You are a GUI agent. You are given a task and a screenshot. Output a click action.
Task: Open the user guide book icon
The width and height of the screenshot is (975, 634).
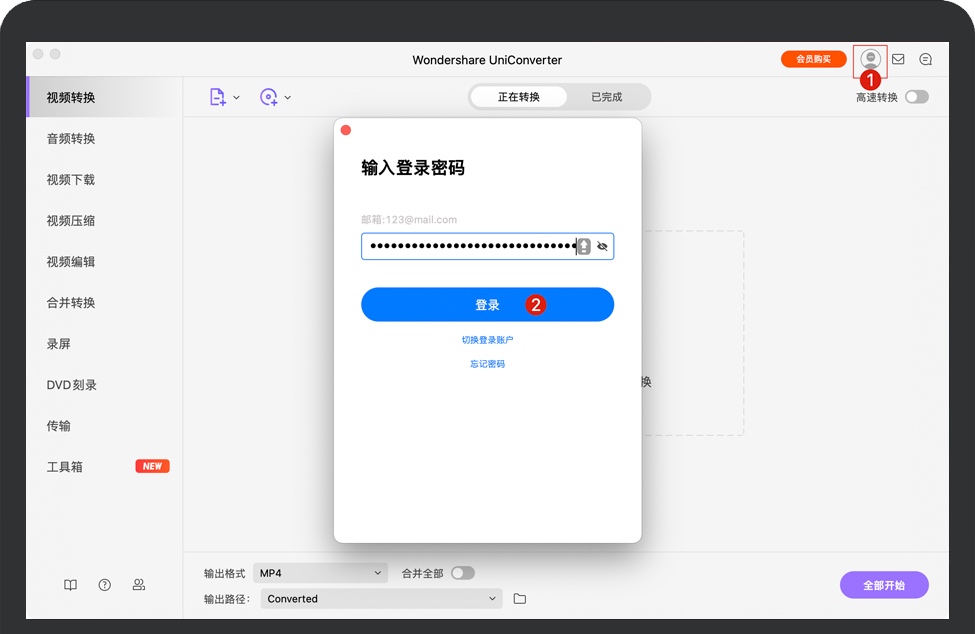point(70,585)
